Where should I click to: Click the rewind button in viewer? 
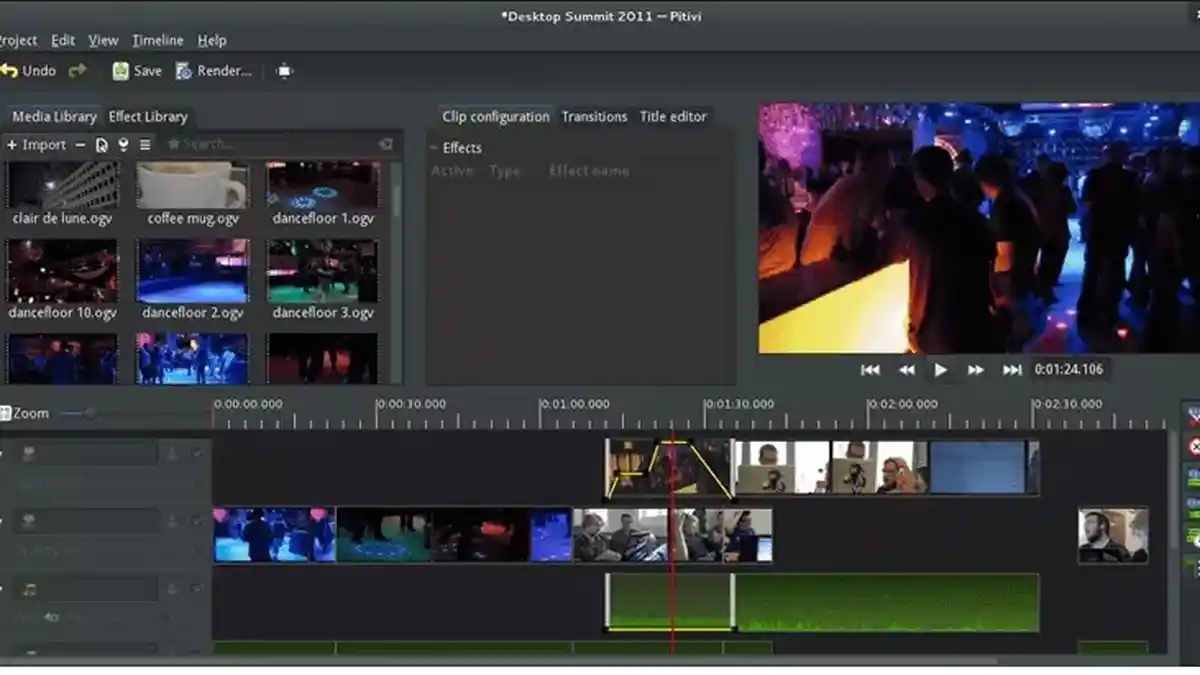[906, 370]
